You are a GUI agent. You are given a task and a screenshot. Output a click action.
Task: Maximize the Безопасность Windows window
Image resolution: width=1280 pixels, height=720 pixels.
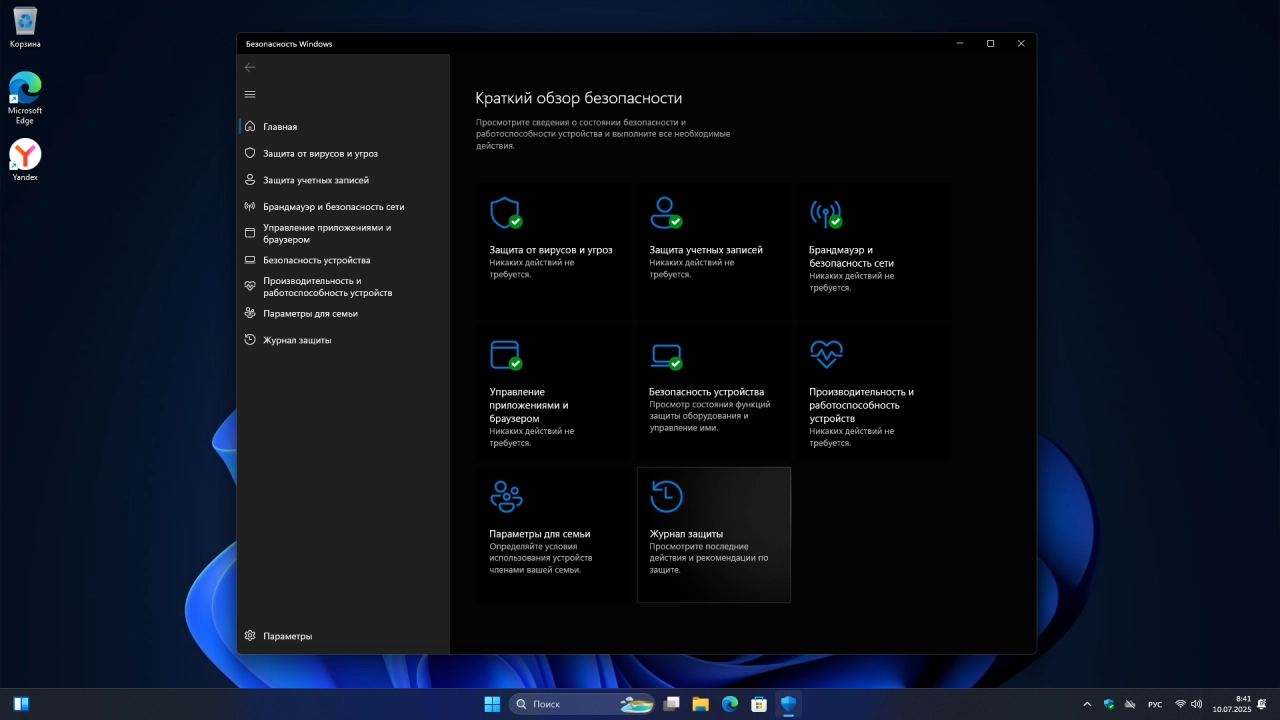[990, 44]
